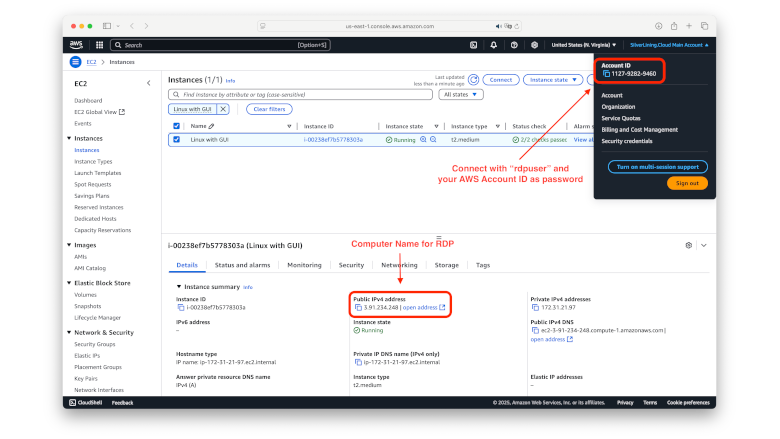Click the browser sidebar toggle icon

pyautogui.click(x=107, y=26)
